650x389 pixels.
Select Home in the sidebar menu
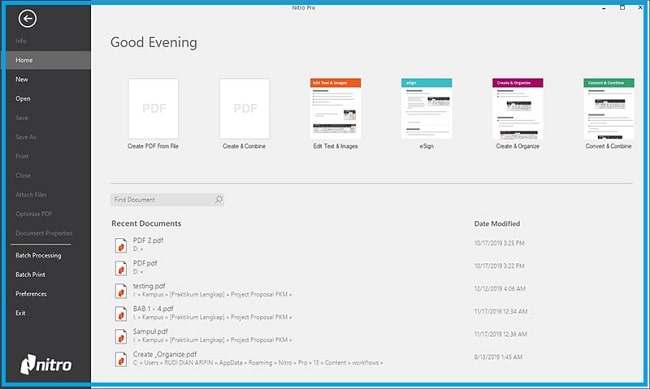[x=48, y=60]
